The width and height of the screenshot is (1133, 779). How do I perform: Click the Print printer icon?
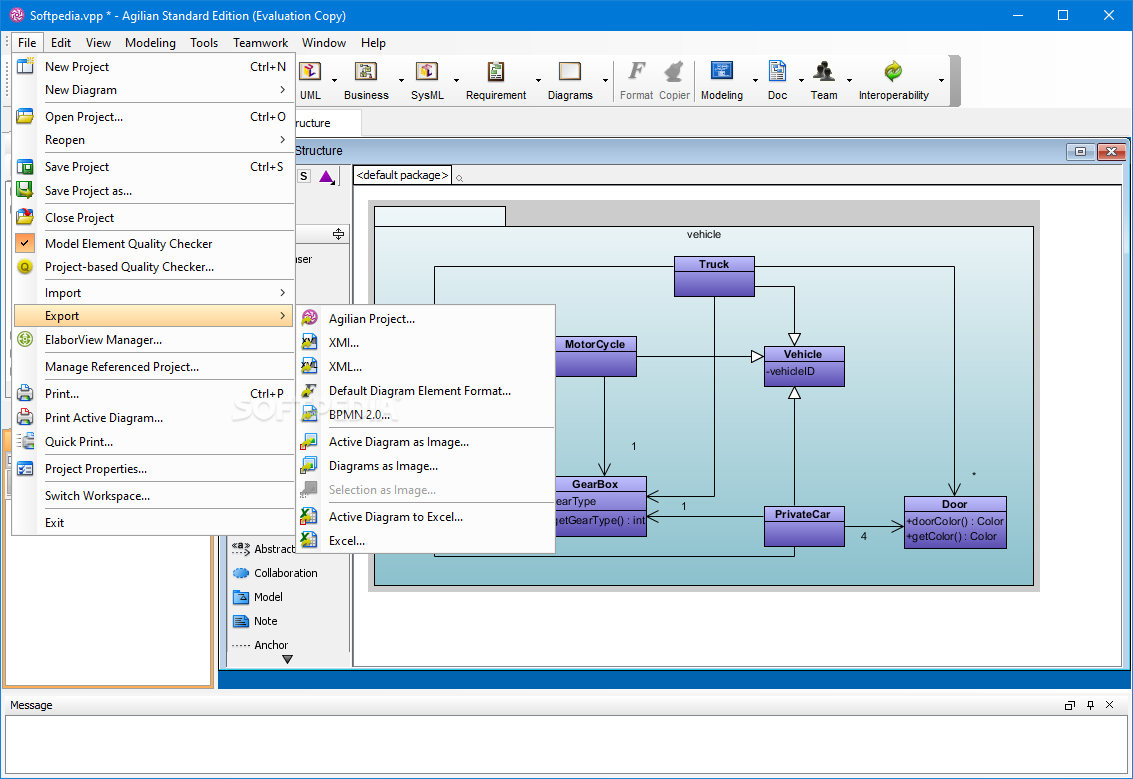[x=25, y=393]
